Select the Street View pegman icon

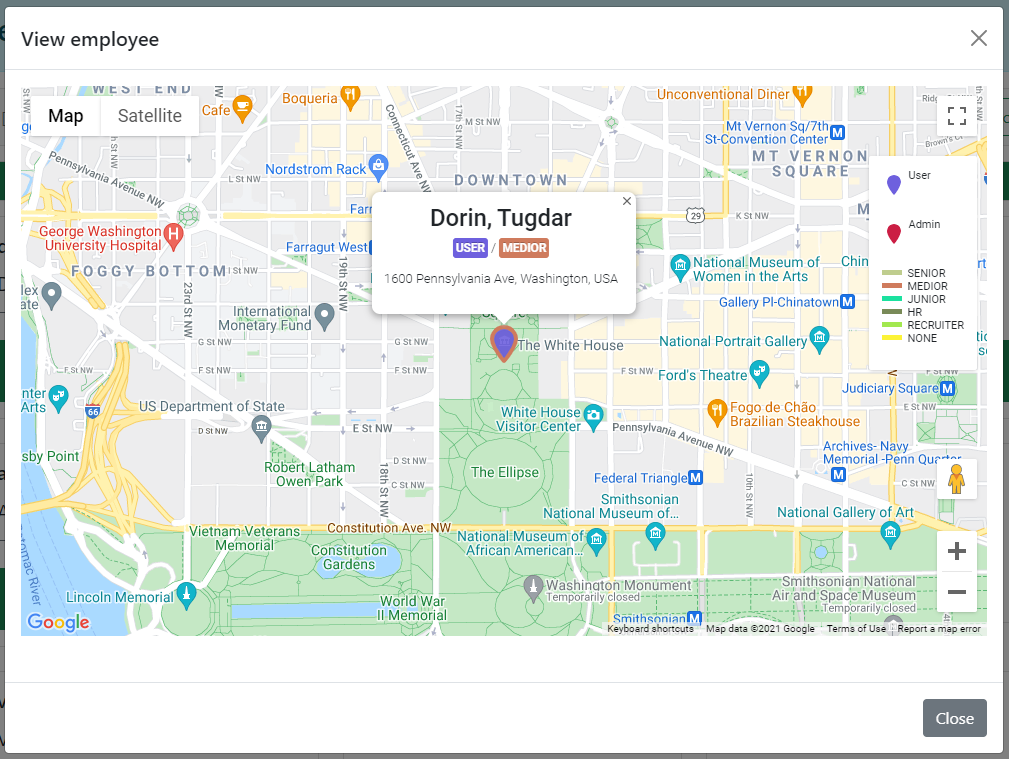[956, 479]
